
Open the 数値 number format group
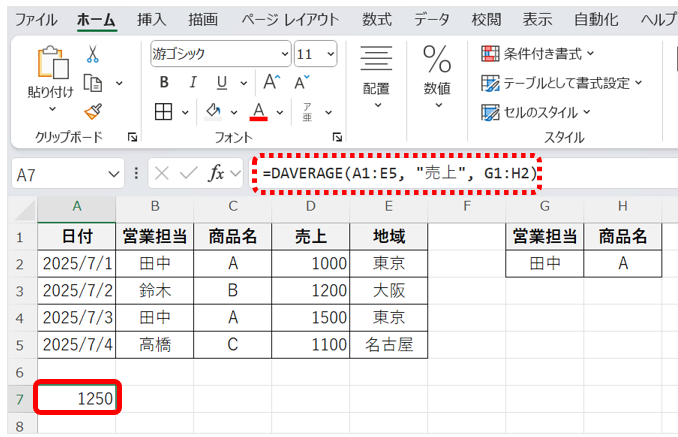[437, 77]
